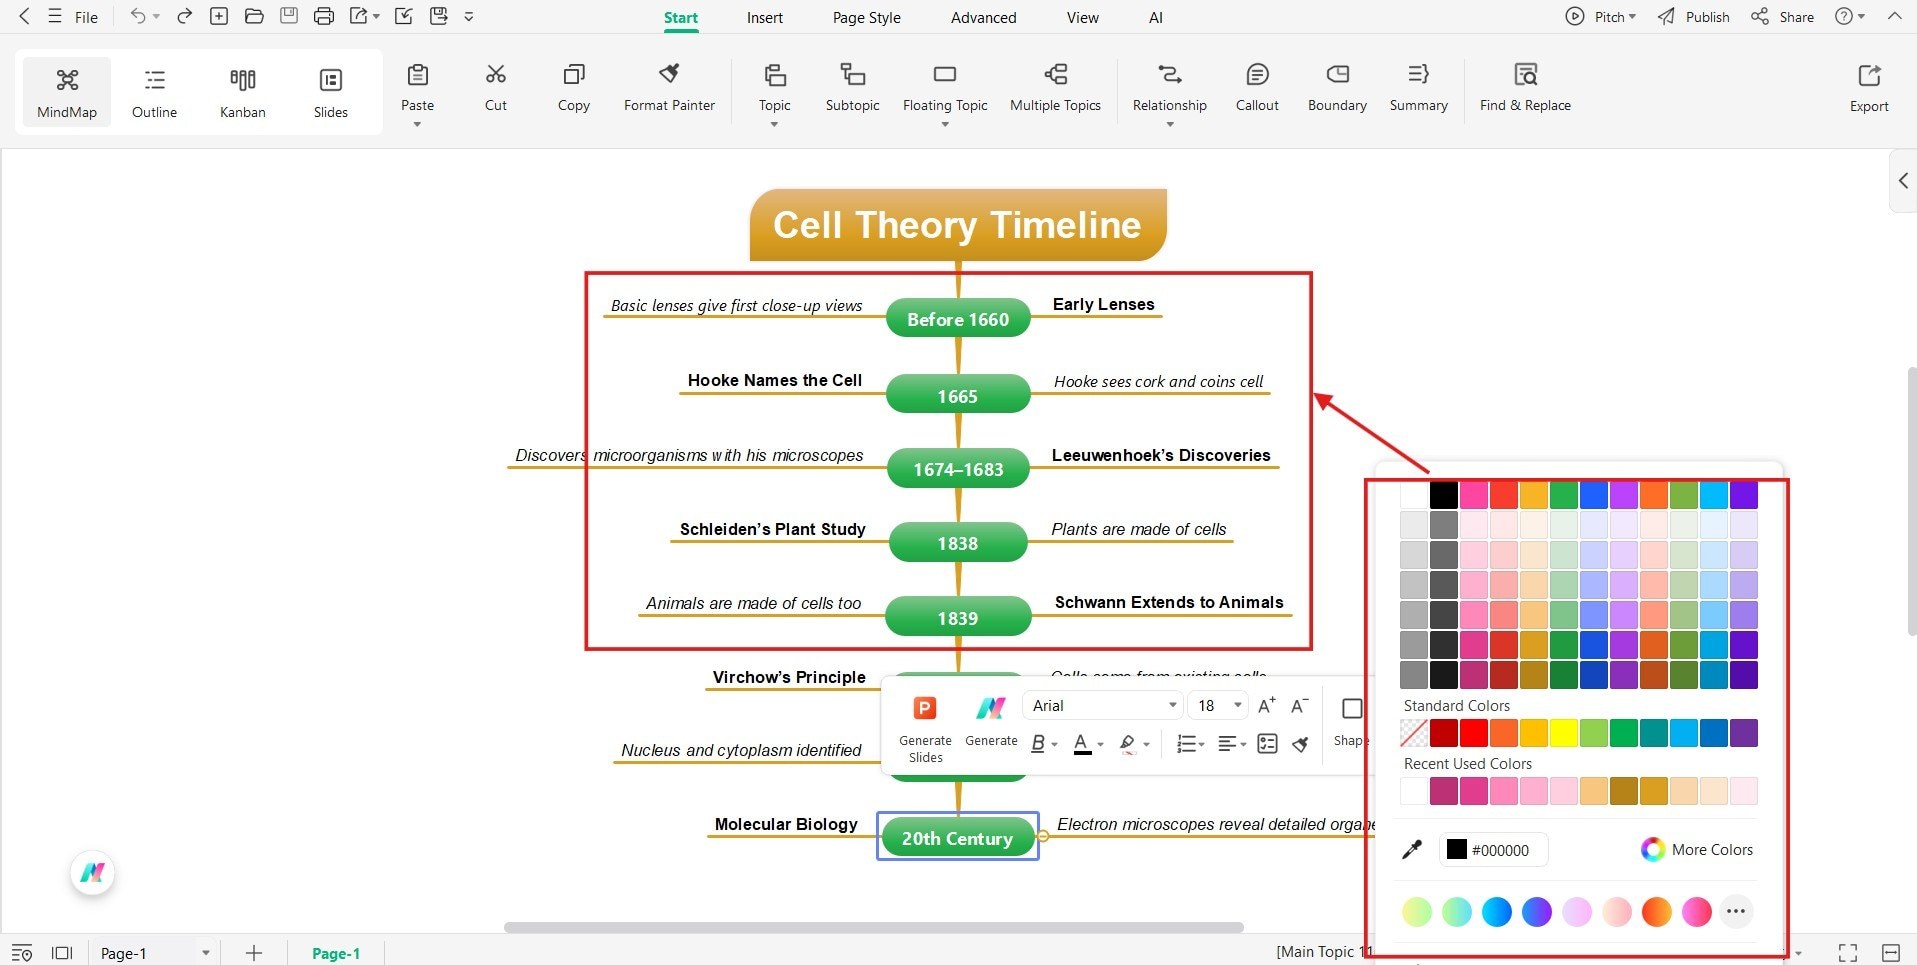The width and height of the screenshot is (1917, 965).
Task: Switch to the Insert ribbon tab
Action: (764, 17)
